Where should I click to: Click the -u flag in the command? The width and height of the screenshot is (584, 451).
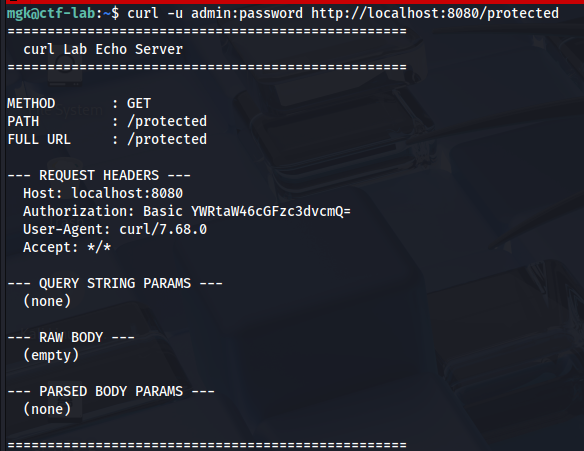[x=175, y=13]
